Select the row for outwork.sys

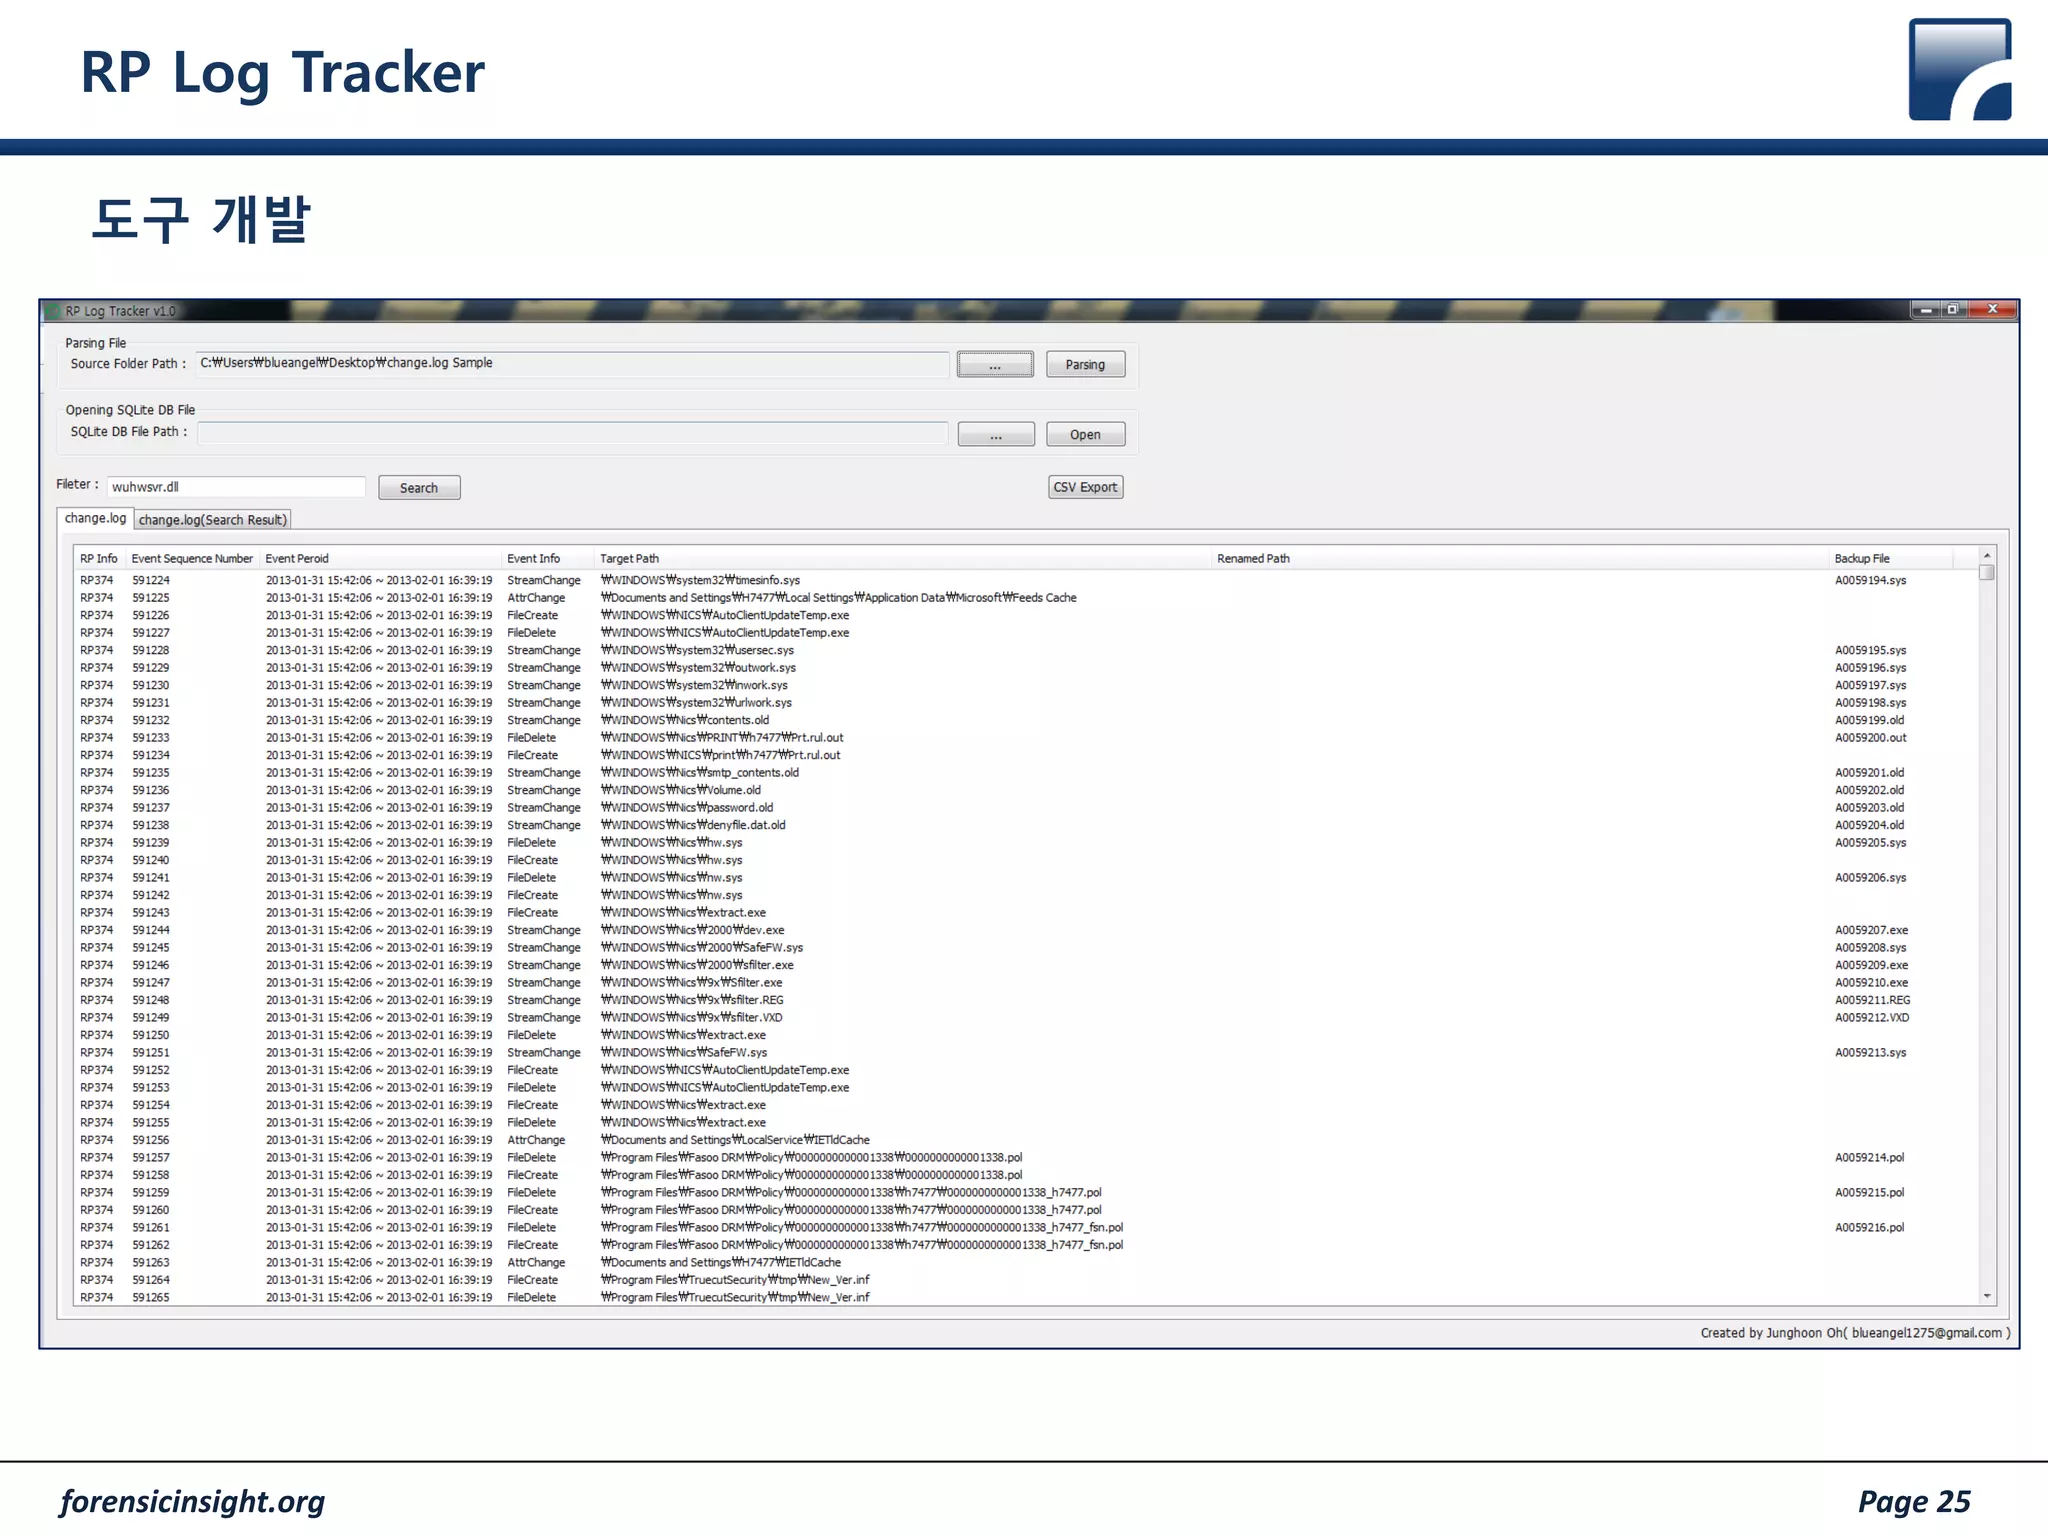click(x=1025, y=668)
